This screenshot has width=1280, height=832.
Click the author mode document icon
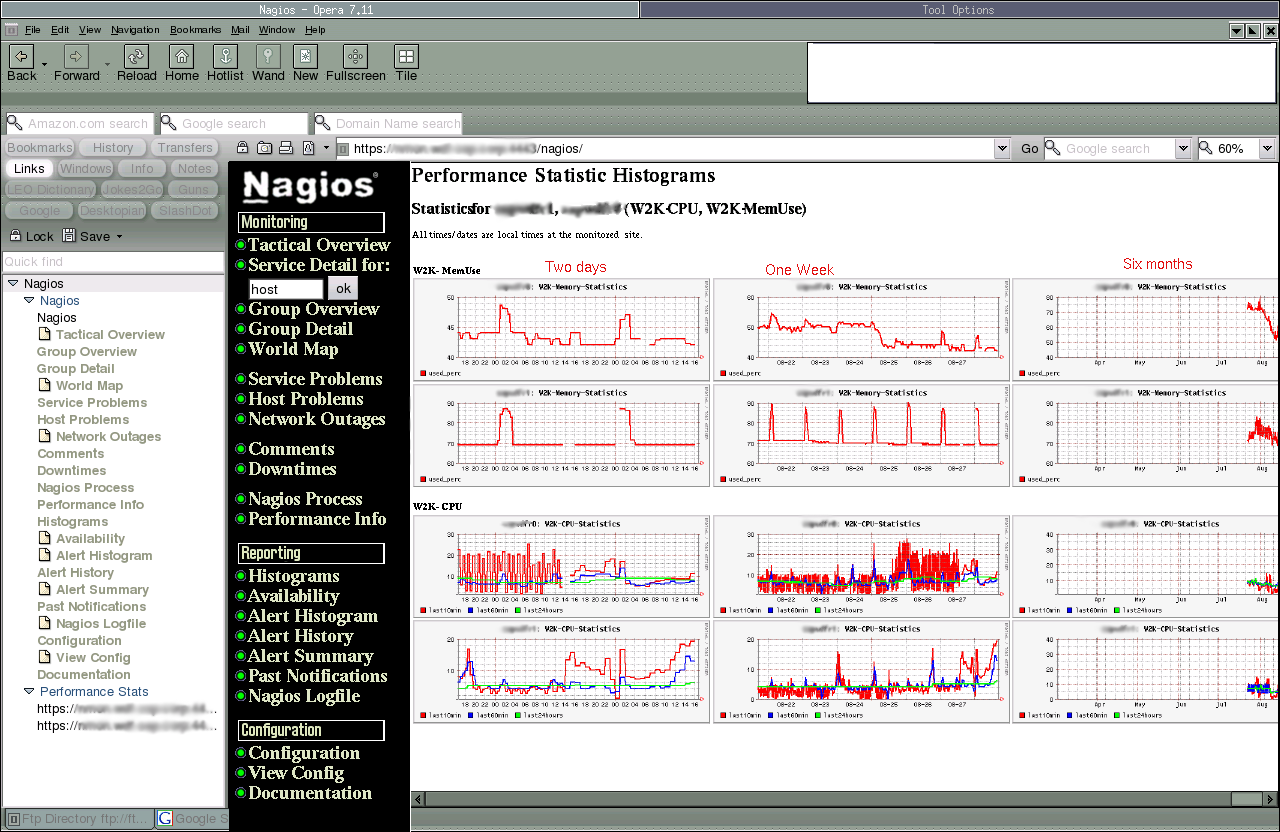308,148
